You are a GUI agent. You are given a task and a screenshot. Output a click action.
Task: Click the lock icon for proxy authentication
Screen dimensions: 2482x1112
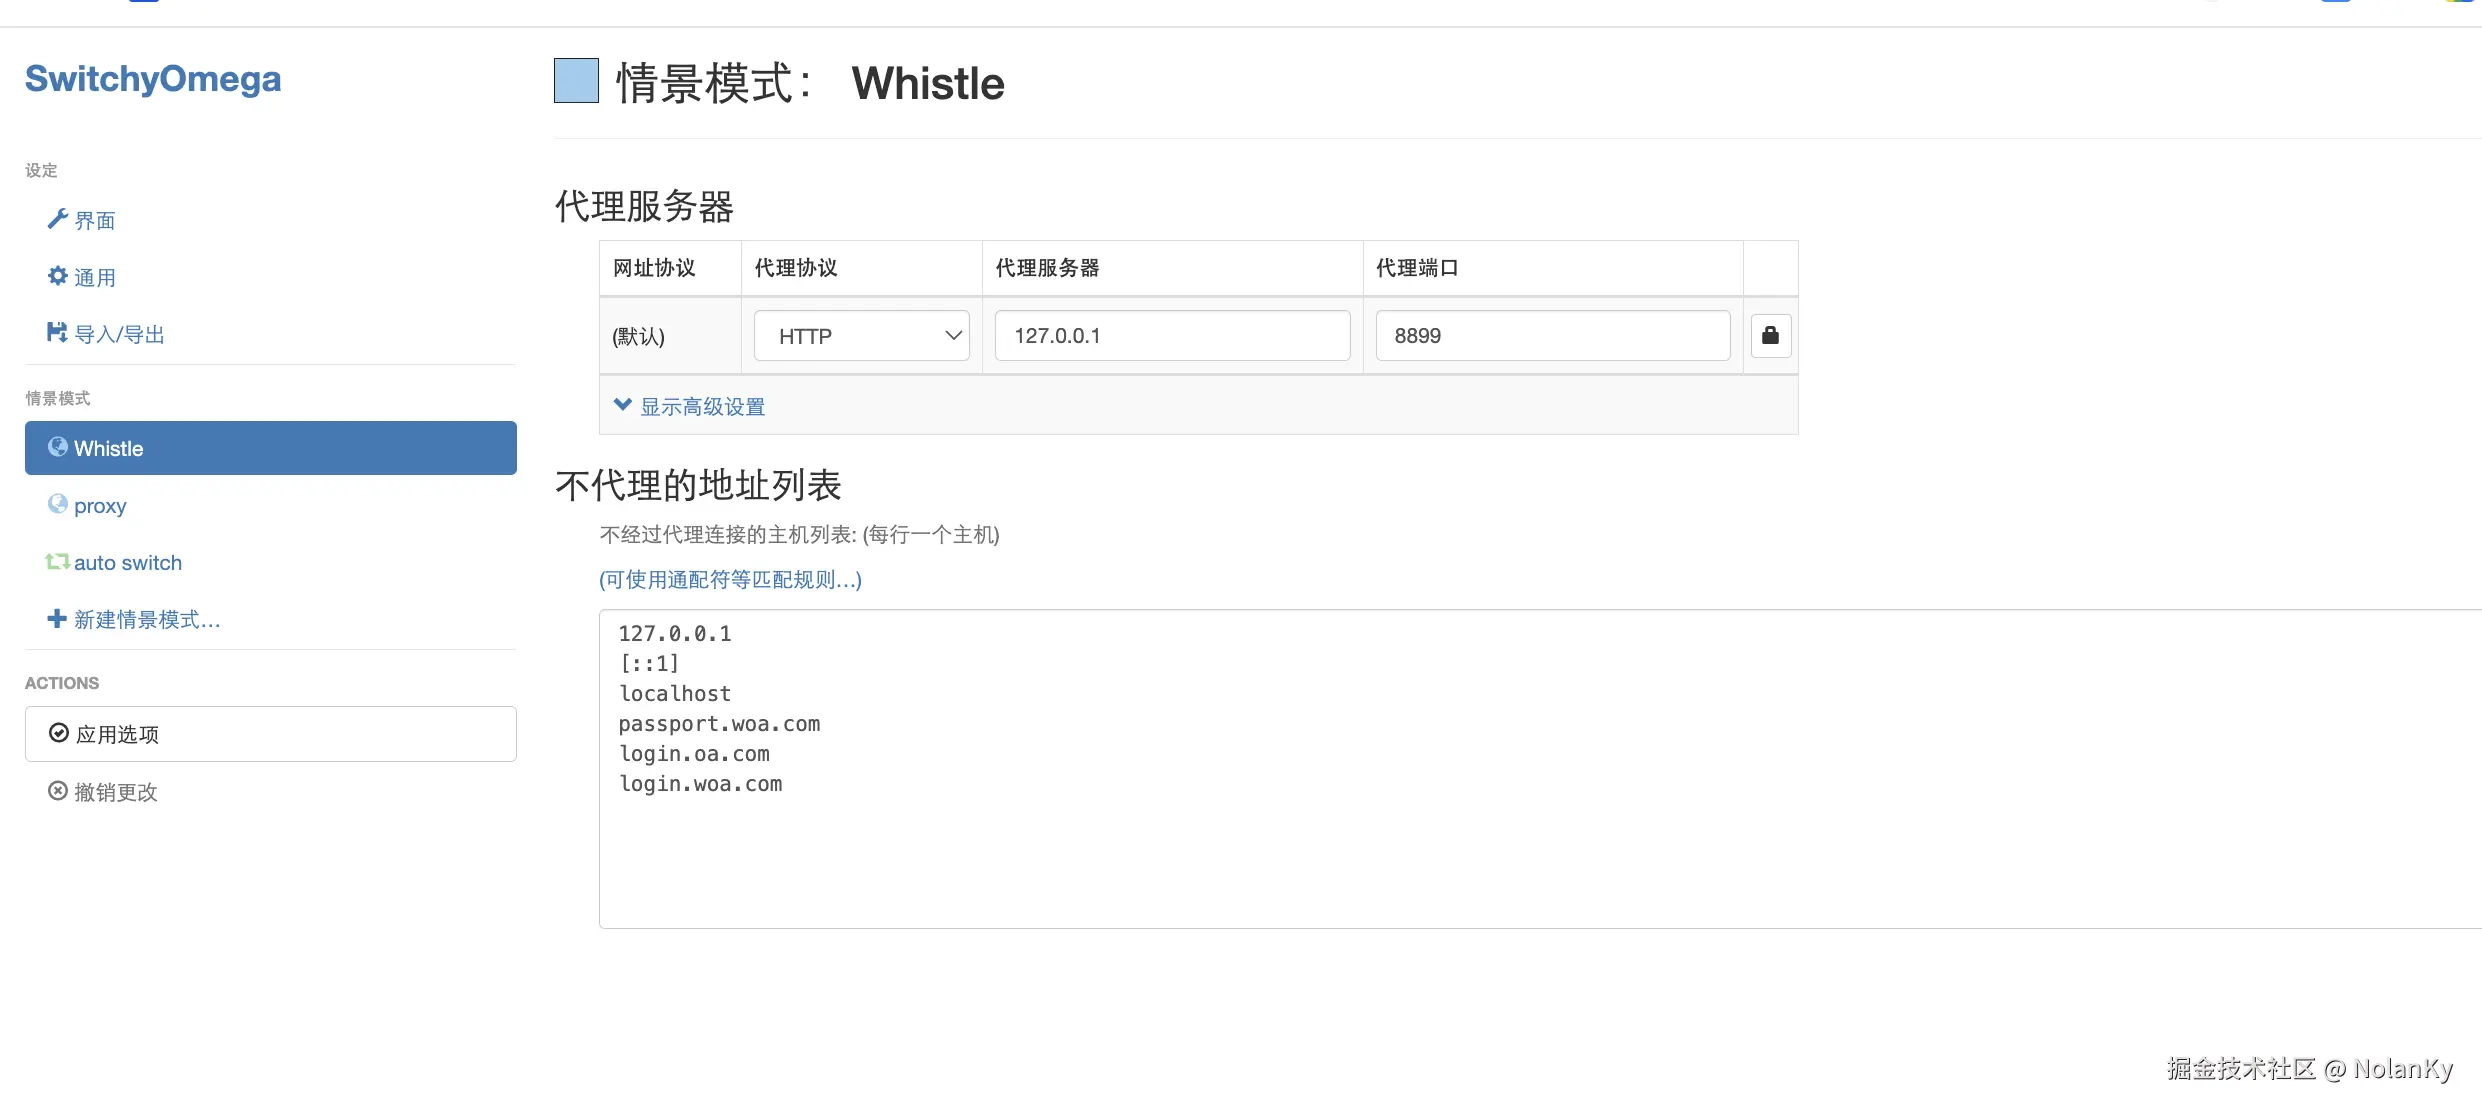tap(1770, 335)
